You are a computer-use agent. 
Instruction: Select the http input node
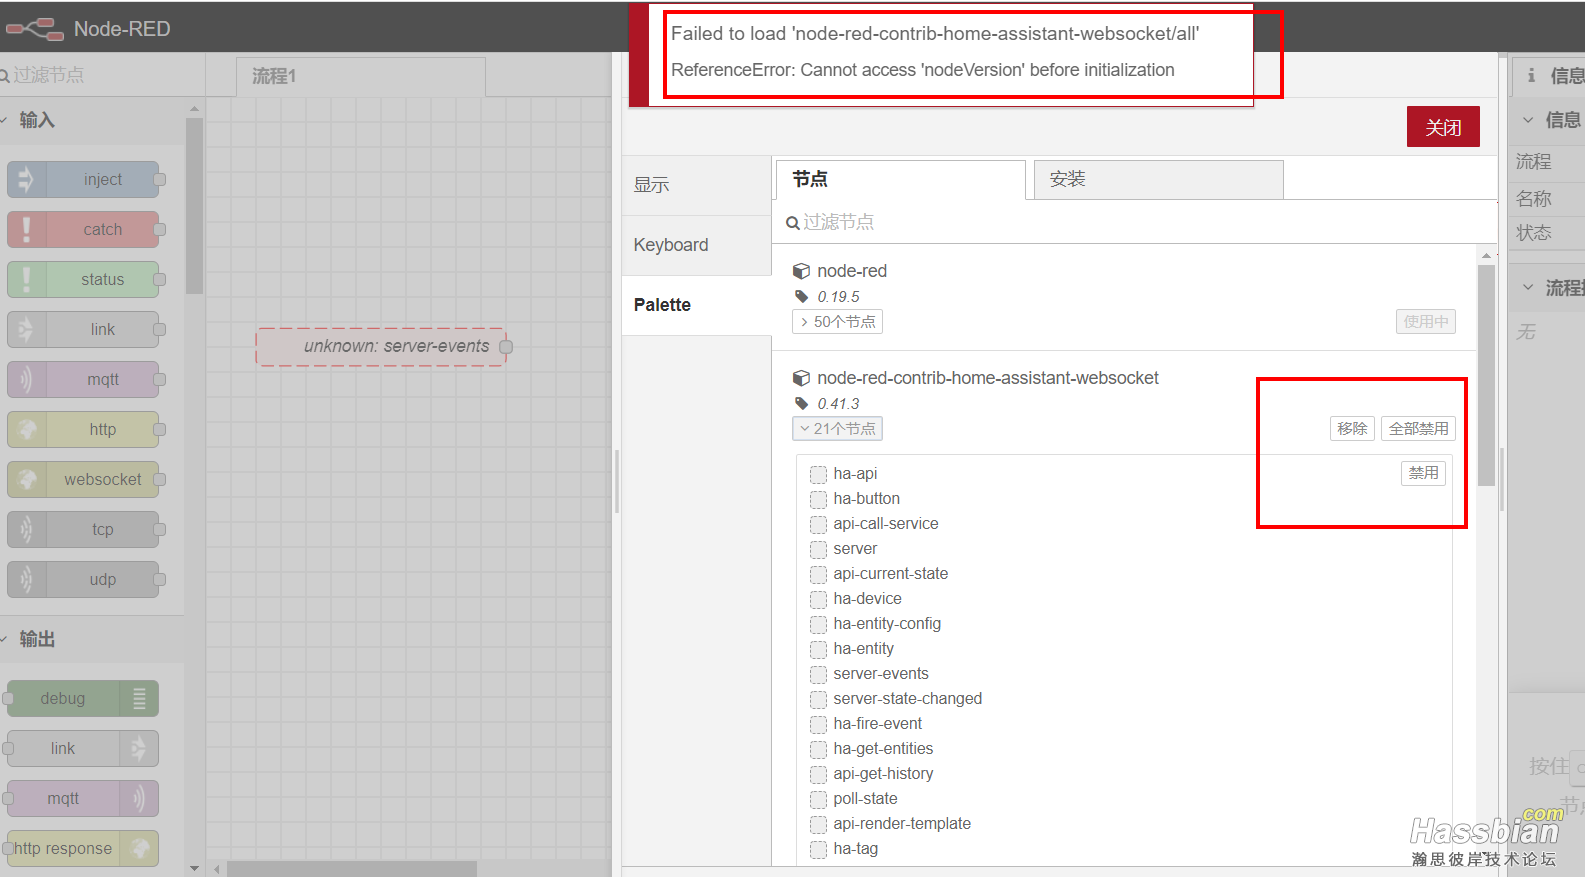pos(83,429)
